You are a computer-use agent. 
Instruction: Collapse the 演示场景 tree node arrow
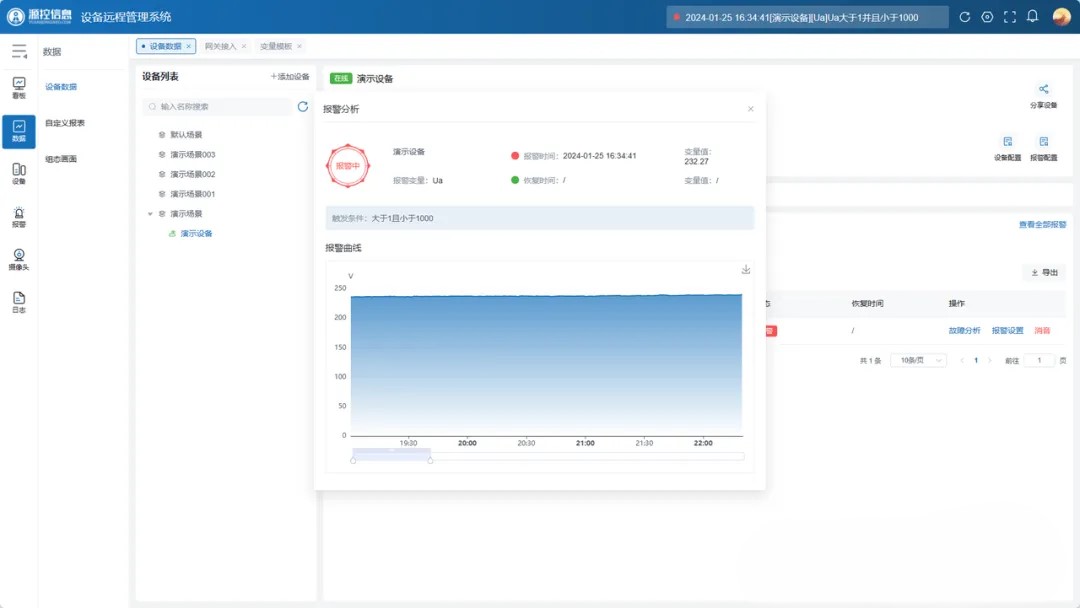click(x=150, y=214)
